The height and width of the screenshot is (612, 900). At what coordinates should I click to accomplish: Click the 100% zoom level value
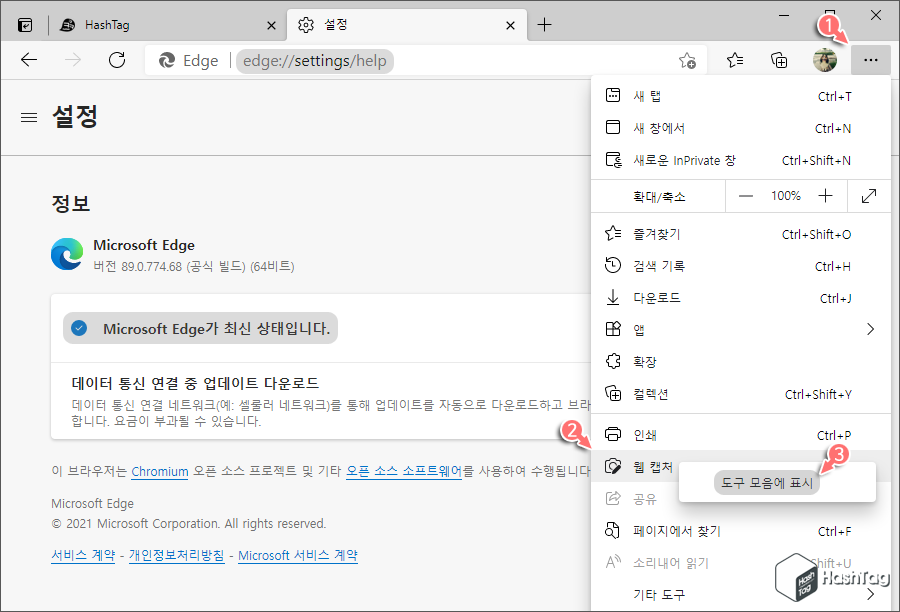tap(786, 196)
